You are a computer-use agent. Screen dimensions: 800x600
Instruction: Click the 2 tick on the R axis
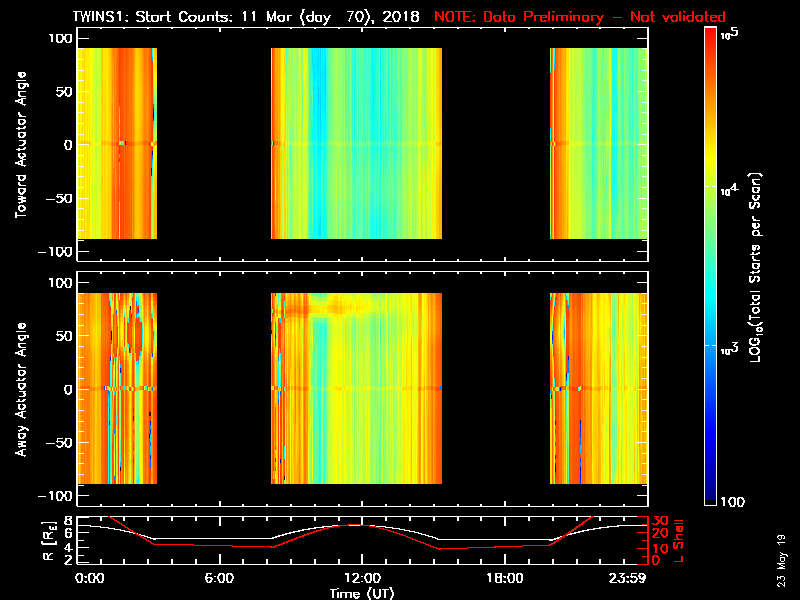tap(68, 560)
